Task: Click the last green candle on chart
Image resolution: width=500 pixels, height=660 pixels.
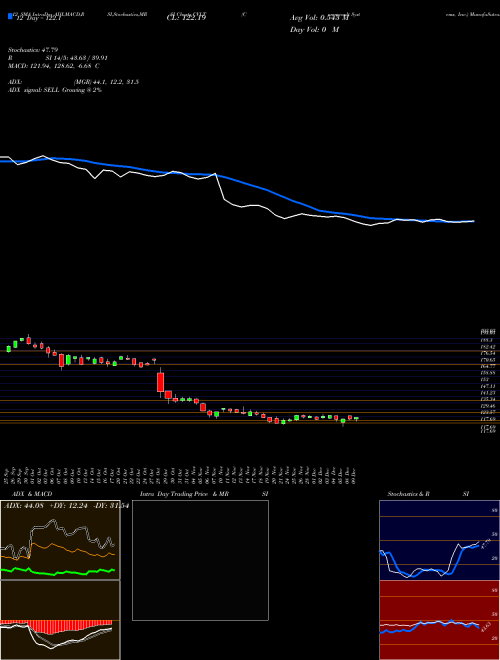Action: point(356,418)
